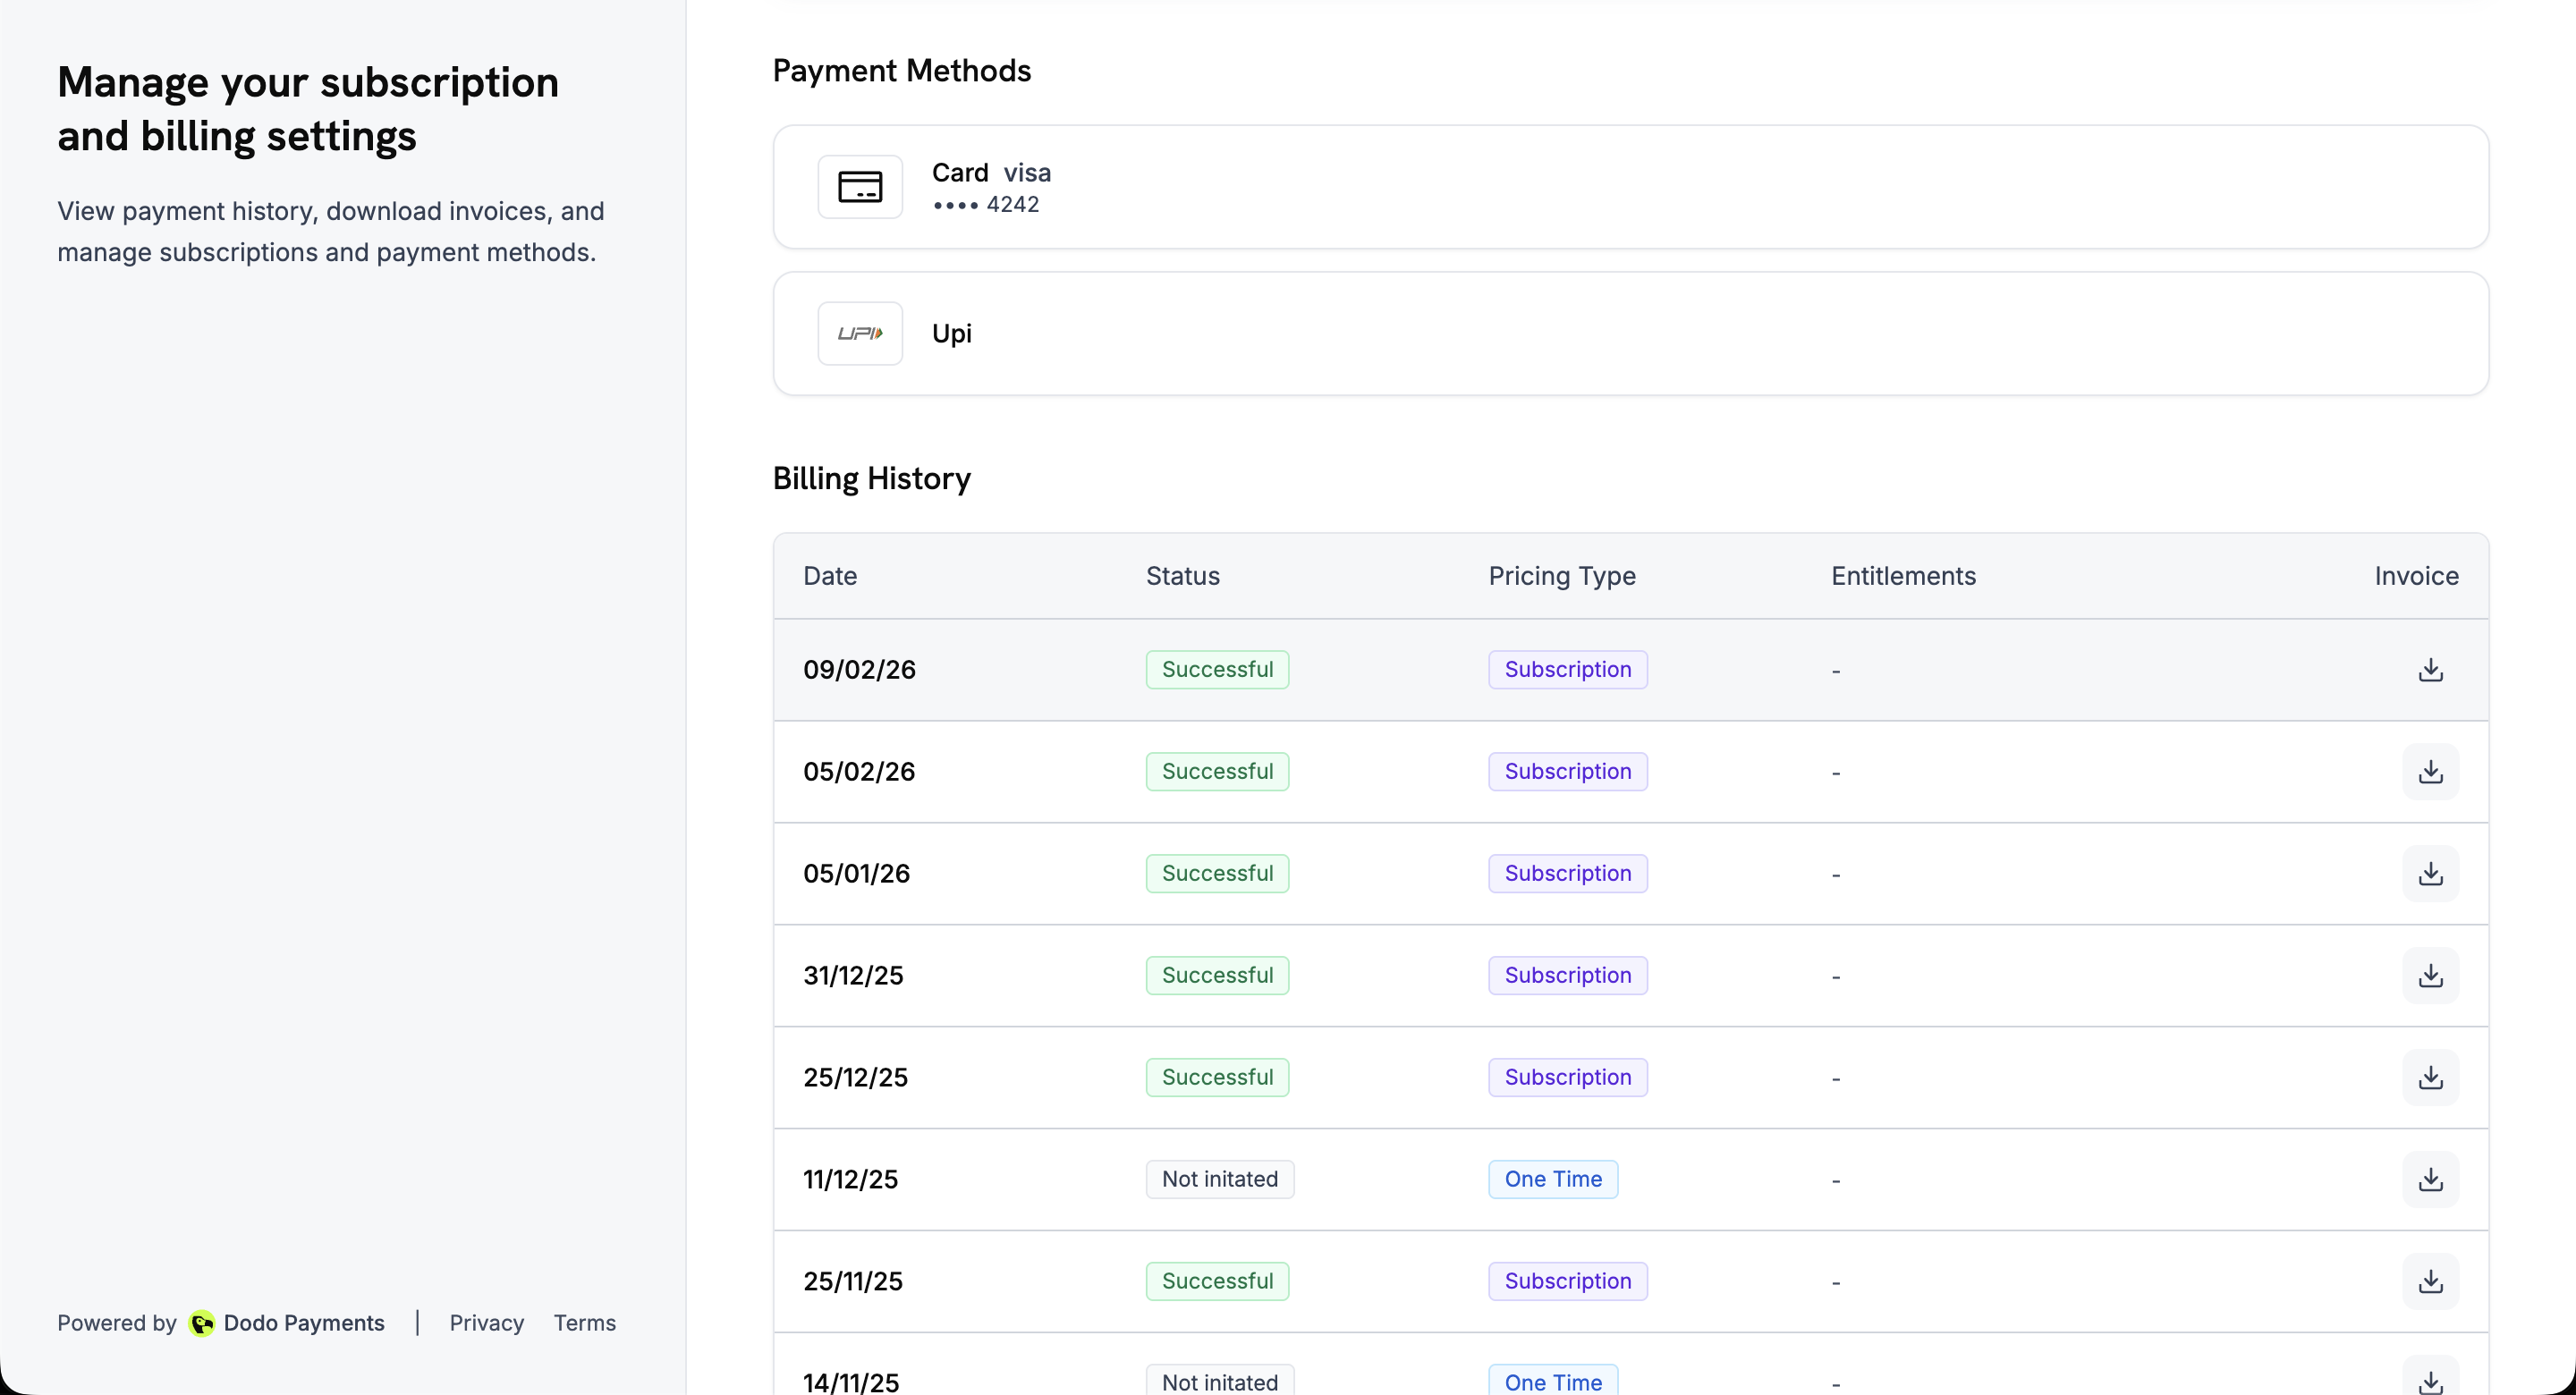Viewport: 2576px width, 1395px height.
Task: Open the Privacy link
Action: pos(486,1323)
